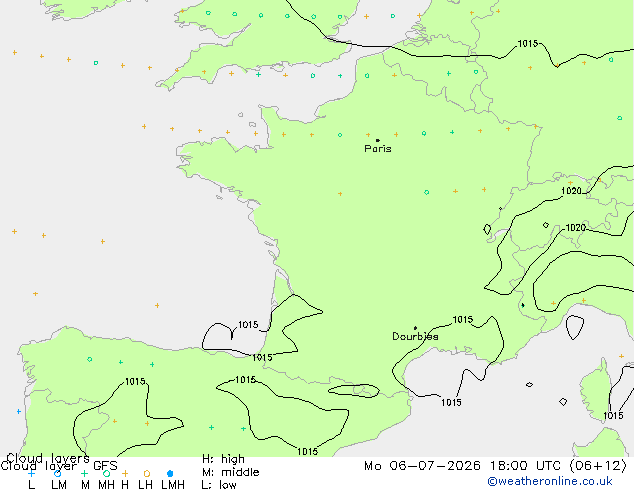
Task: Click the 1015 label on the northern isobar
Action: pos(528,43)
